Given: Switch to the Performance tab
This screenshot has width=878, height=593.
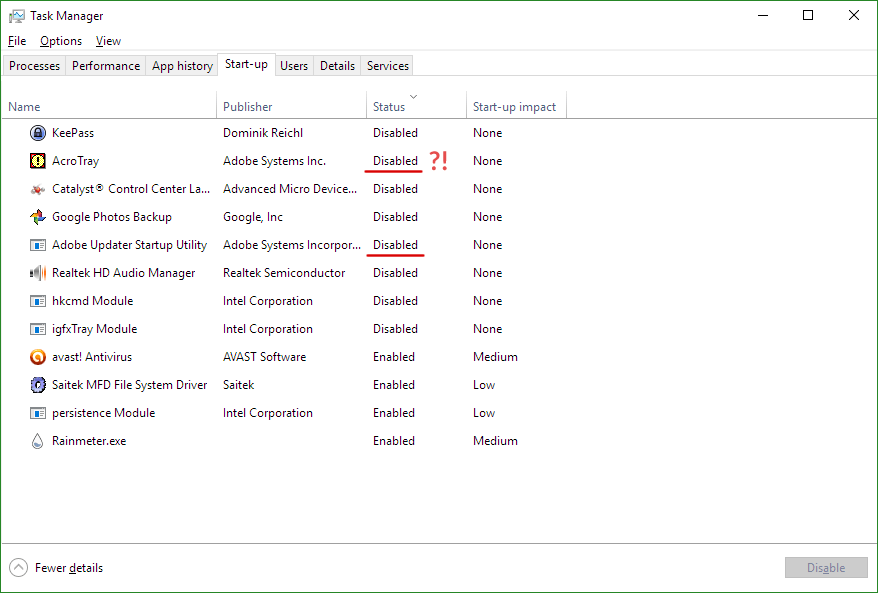Looking at the screenshot, I should tap(106, 66).
